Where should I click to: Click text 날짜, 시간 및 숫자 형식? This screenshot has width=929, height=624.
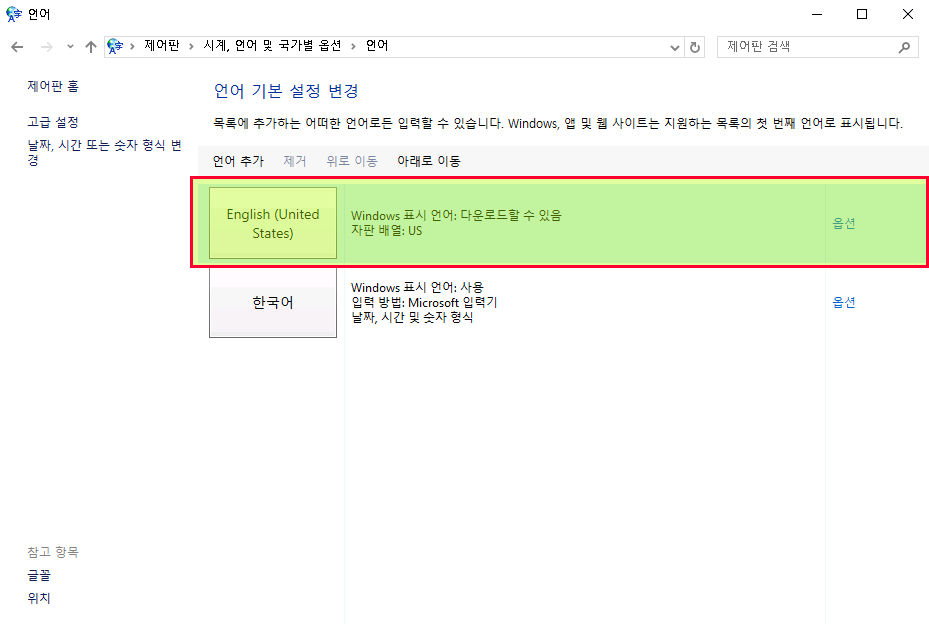[x=412, y=317]
